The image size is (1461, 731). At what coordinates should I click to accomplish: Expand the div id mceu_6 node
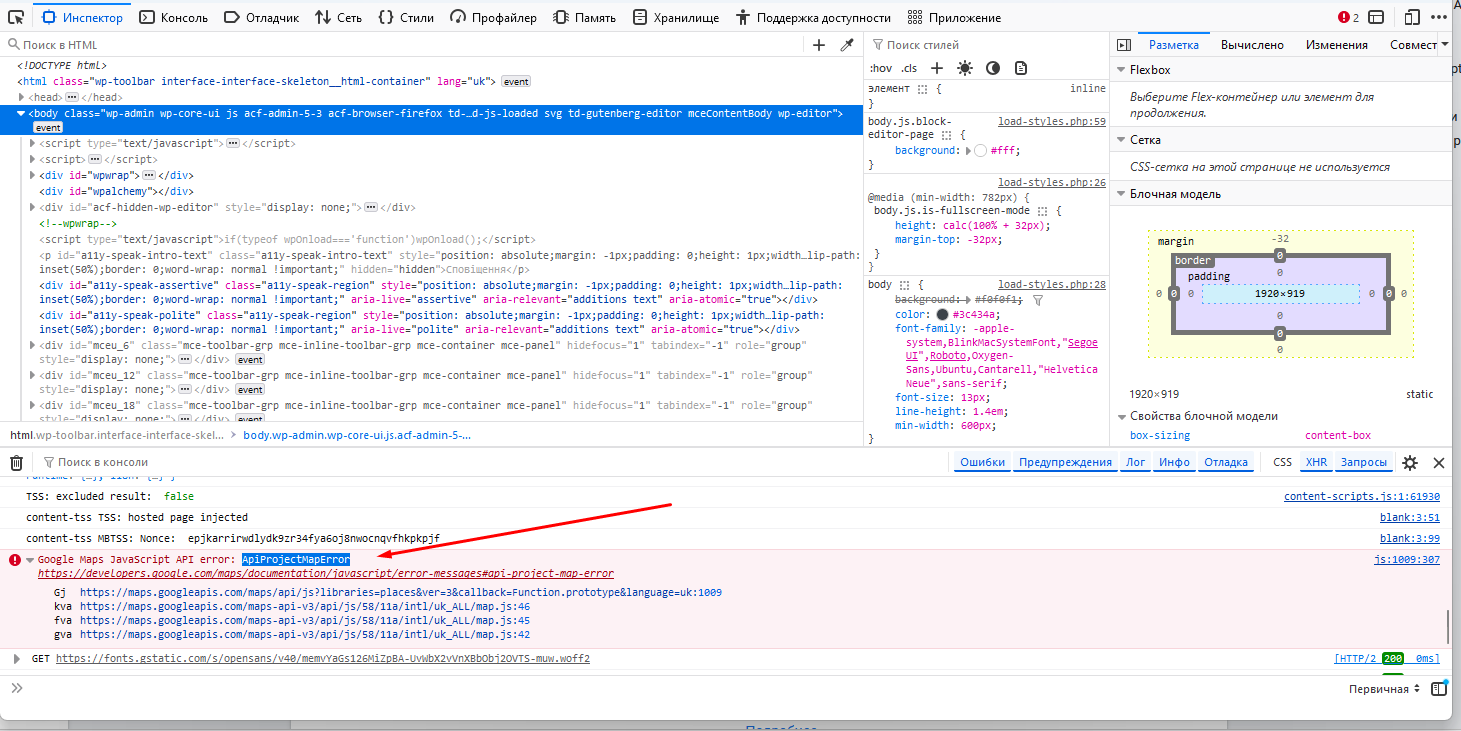click(33, 346)
